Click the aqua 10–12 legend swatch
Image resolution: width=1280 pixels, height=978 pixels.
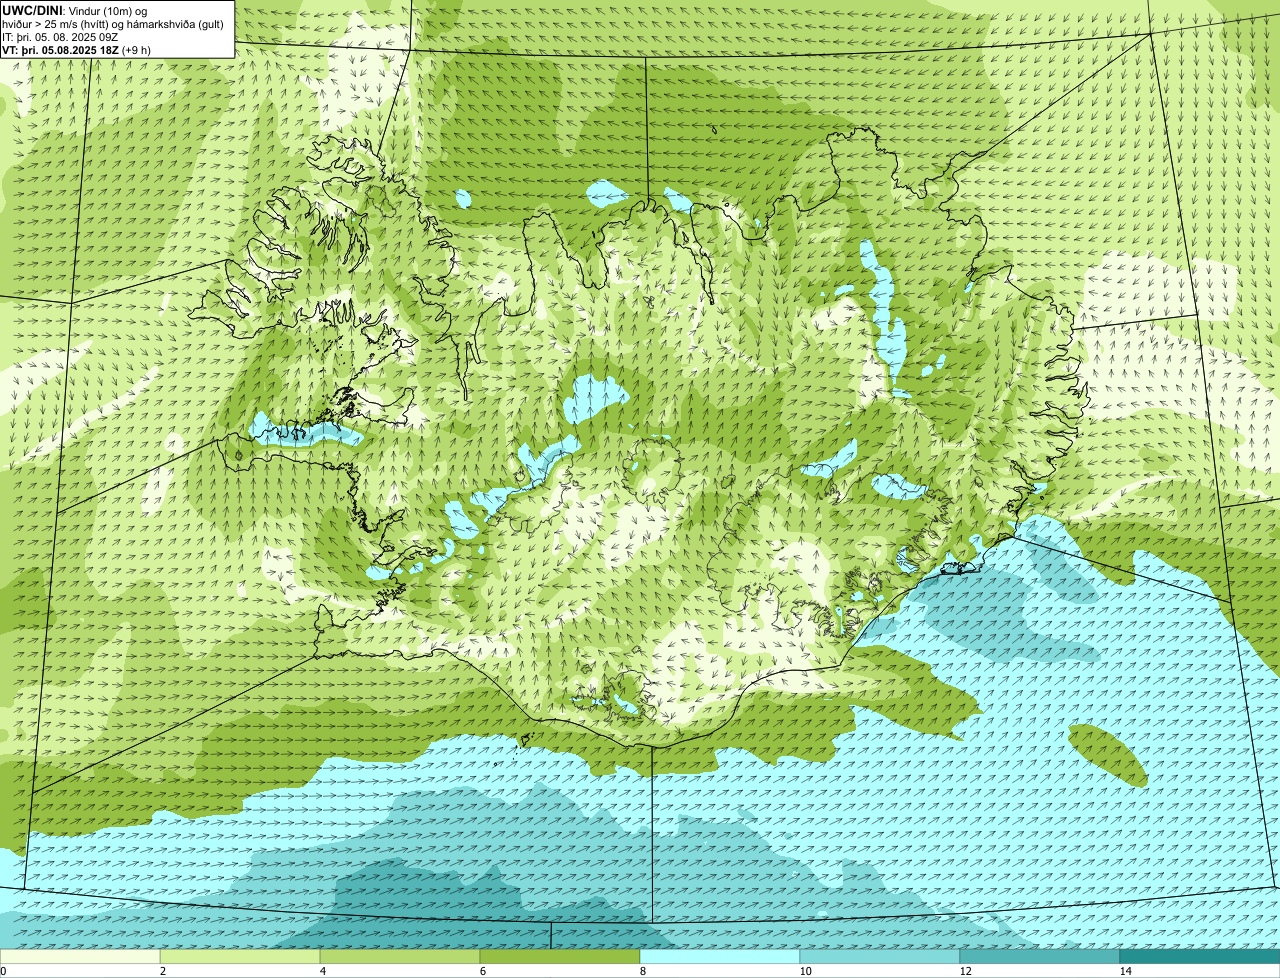880,956
